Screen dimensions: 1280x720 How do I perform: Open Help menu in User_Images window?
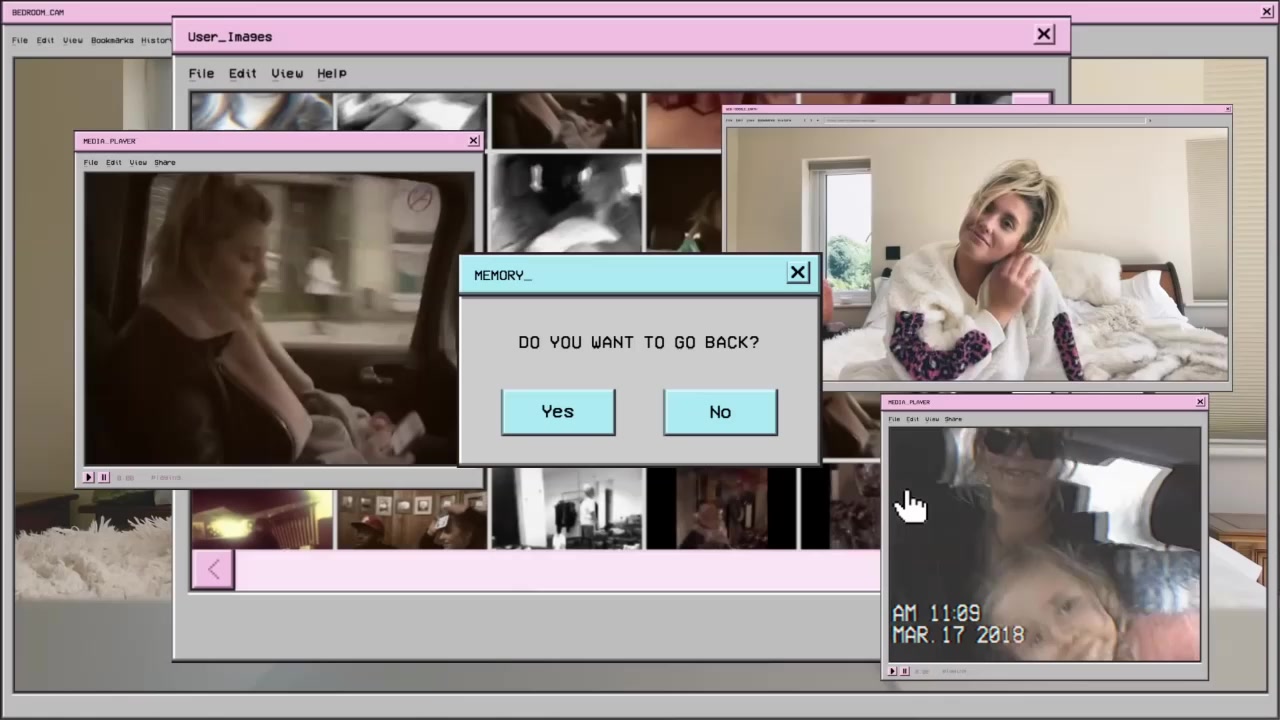(x=332, y=73)
